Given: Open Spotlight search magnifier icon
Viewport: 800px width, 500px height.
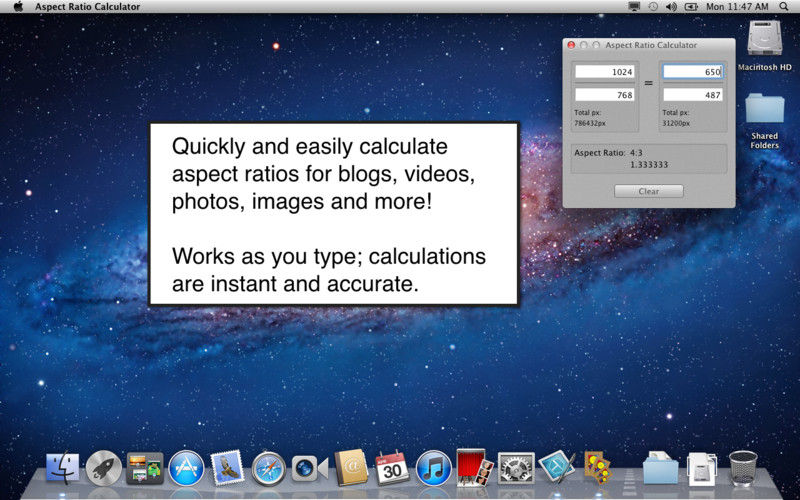Looking at the screenshot, I should point(786,7).
